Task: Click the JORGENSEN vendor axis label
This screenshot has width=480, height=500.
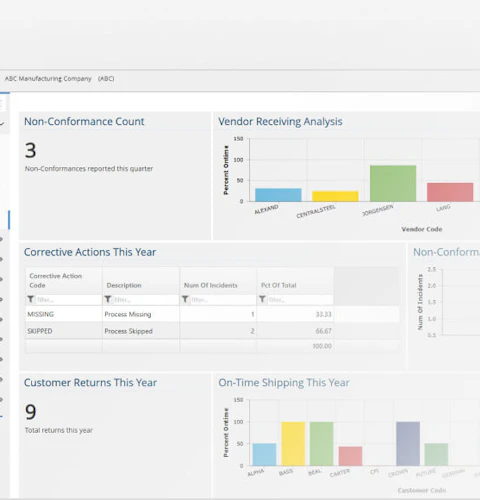Action: pyautogui.click(x=378, y=210)
